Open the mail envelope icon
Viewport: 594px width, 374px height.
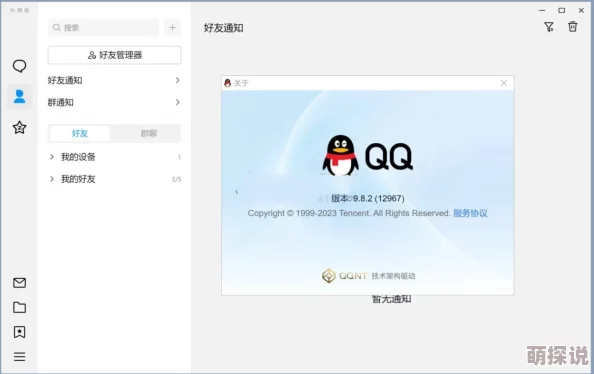tap(19, 283)
